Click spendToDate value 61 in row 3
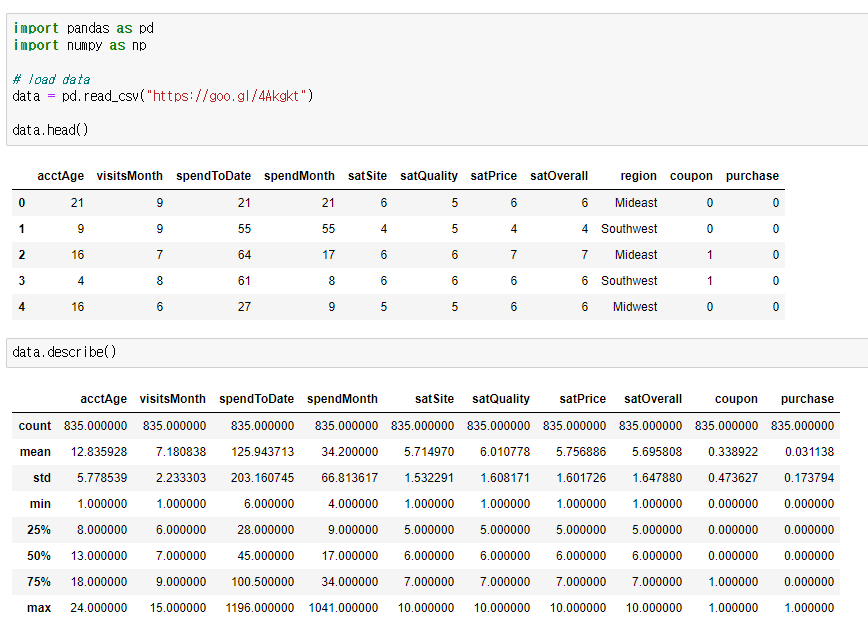The width and height of the screenshot is (868, 630). pos(244,281)
